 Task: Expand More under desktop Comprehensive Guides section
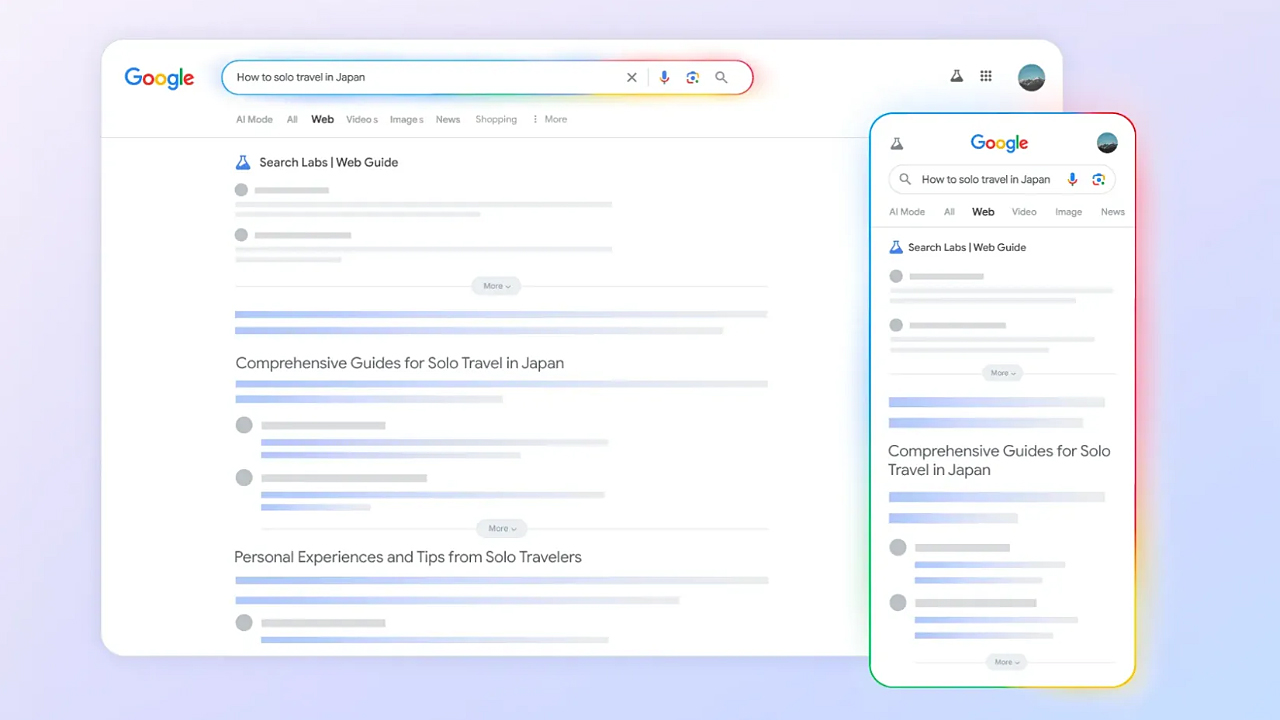[x=502, y=528]
